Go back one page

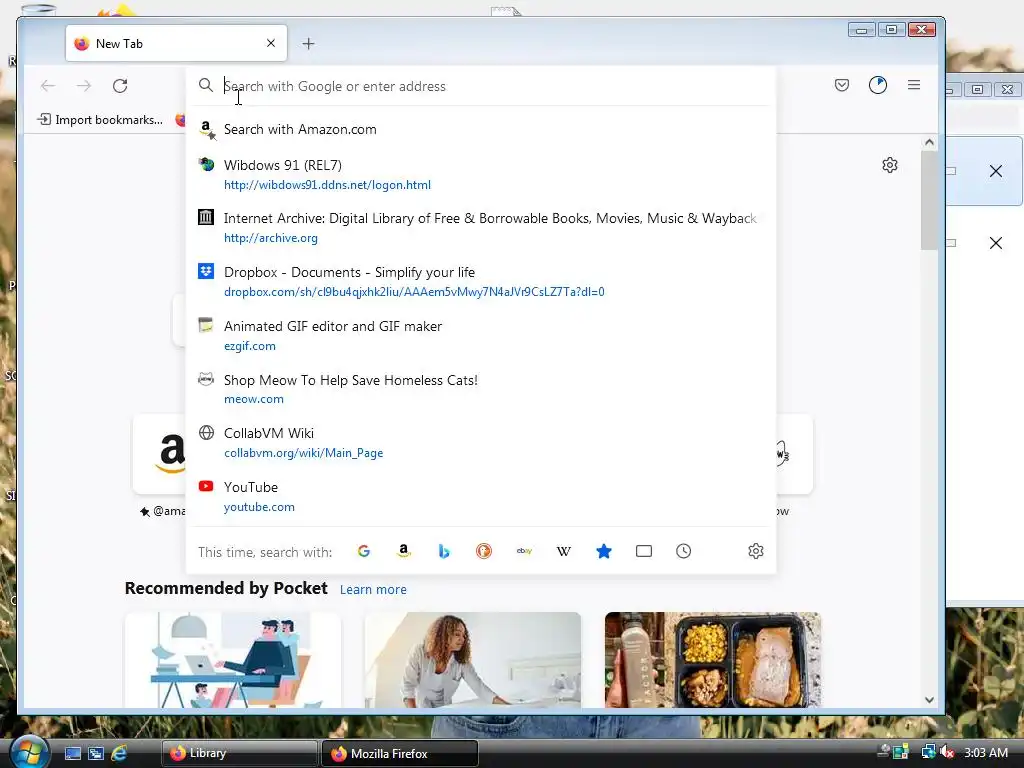click(x=48, y=86)
